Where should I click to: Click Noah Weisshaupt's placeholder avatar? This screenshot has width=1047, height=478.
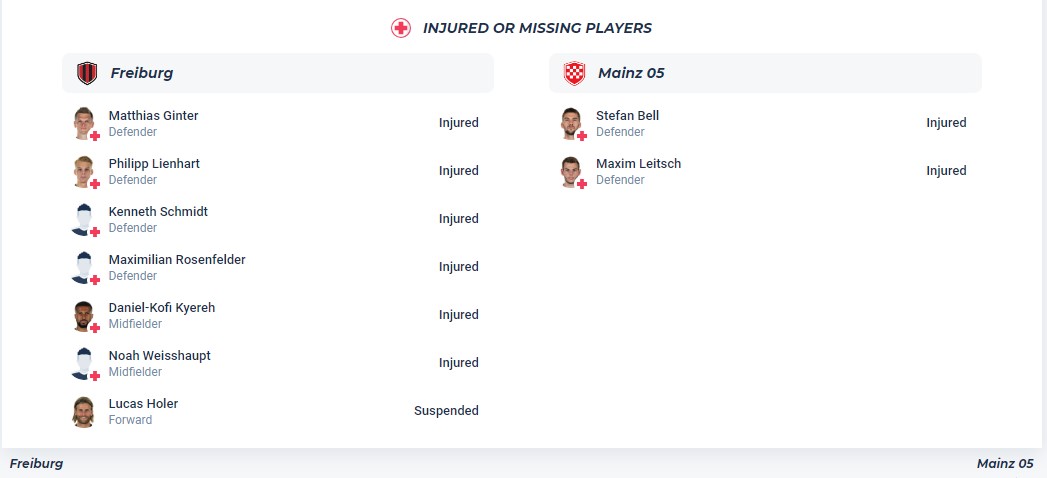pos(83,362)
